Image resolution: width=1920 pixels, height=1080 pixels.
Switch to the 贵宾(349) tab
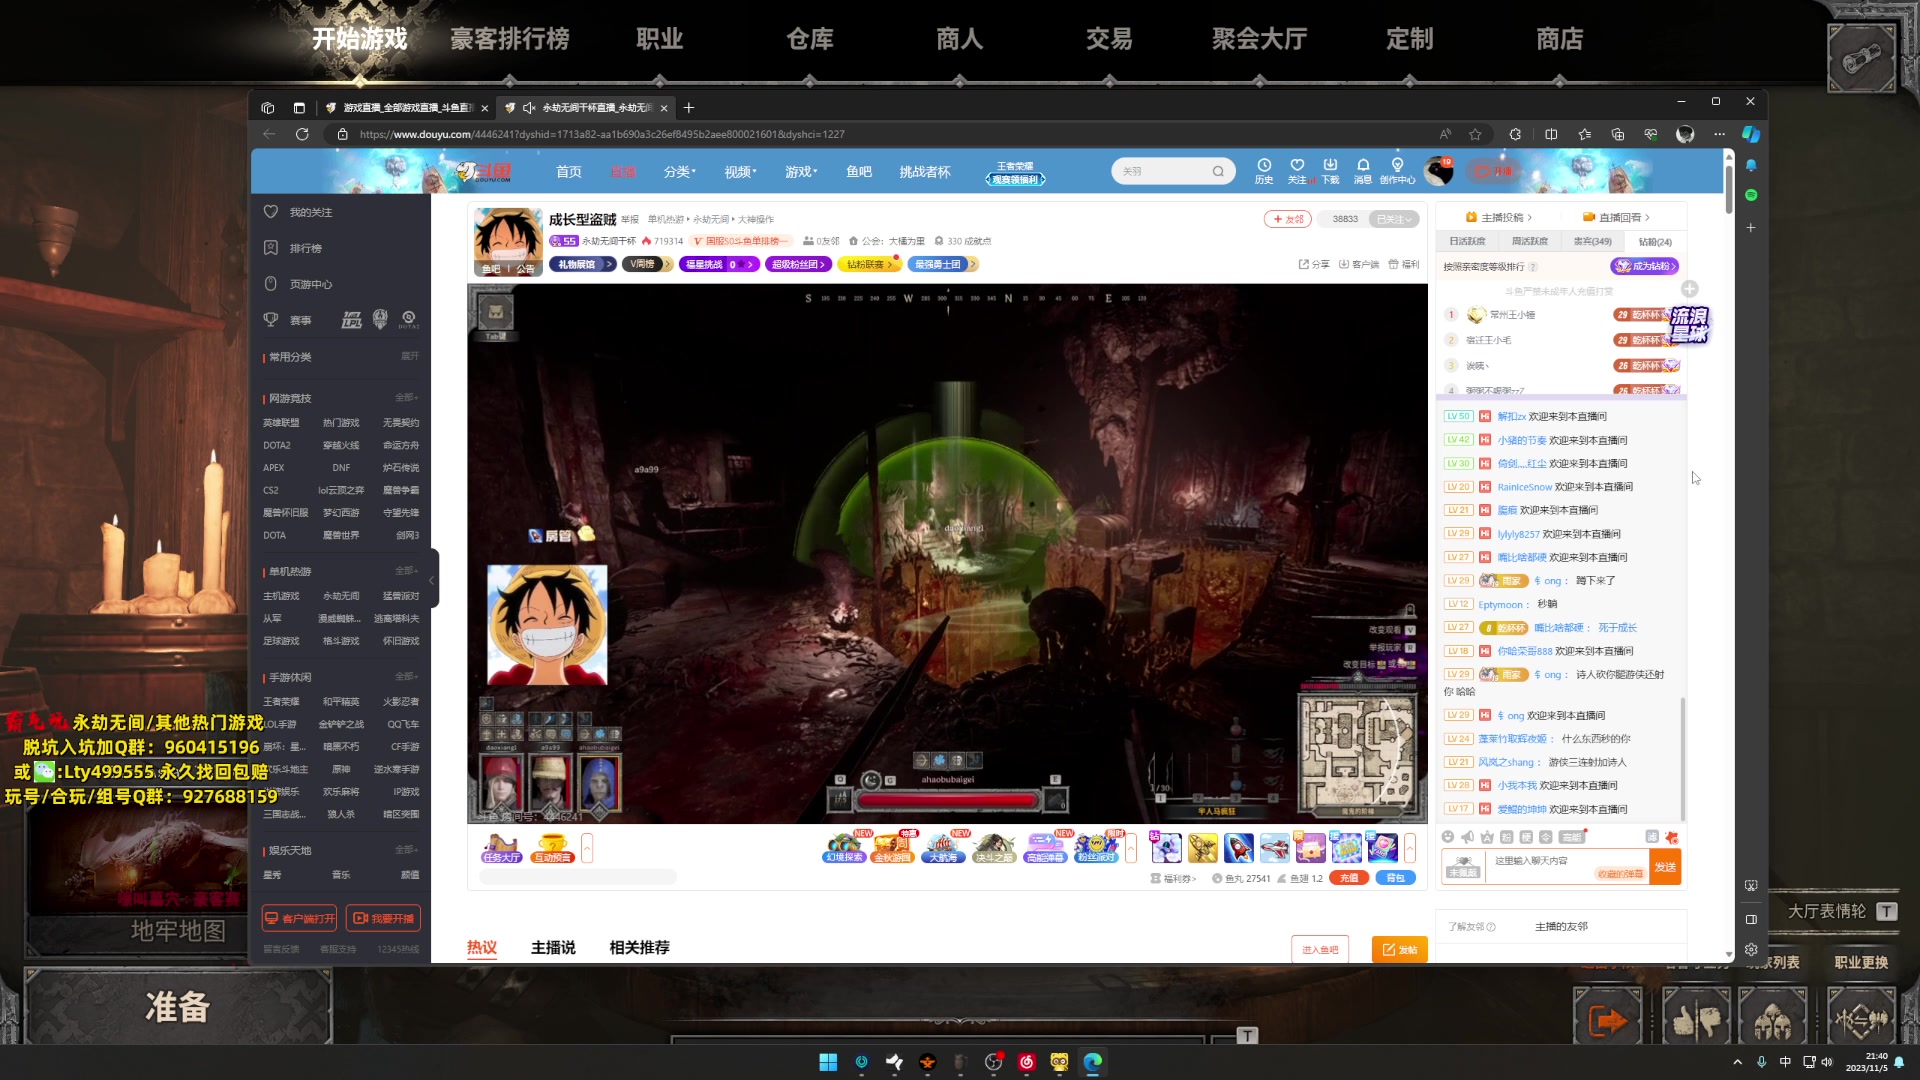(x=1592, y=242)
